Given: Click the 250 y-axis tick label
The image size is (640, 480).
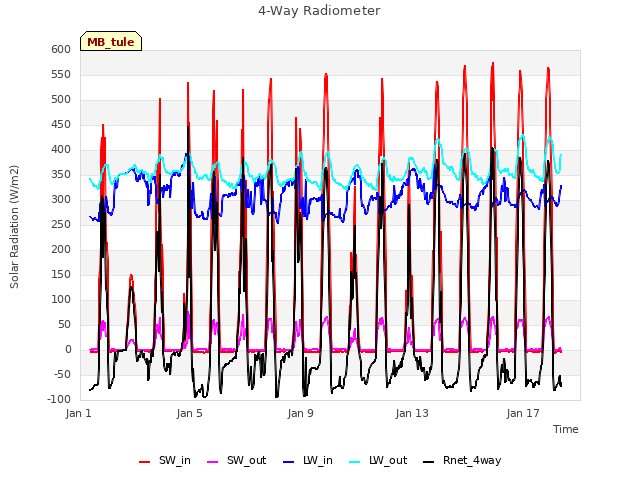Looking at the screenshot, I should coord(61,224).
